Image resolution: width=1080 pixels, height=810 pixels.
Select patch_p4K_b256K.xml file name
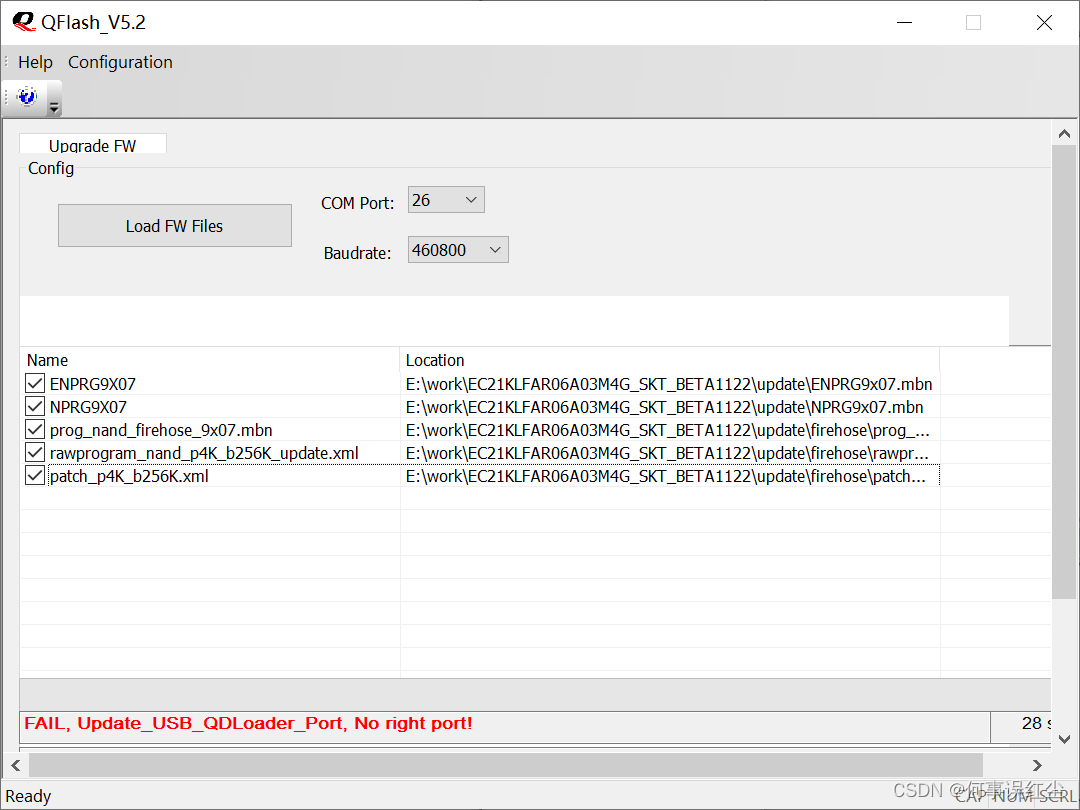pos(129,477)
